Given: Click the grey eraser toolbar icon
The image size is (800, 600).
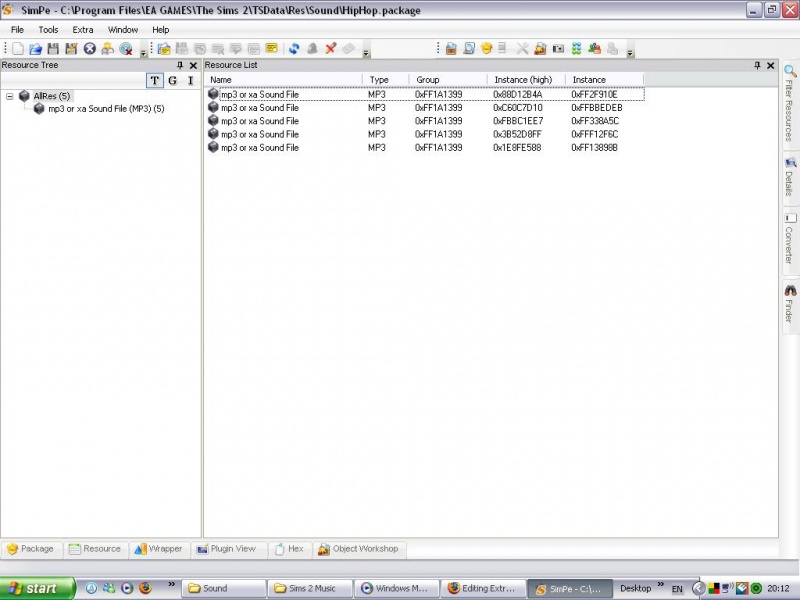Looking at the screenshot, I should click(x=348, y=48).
